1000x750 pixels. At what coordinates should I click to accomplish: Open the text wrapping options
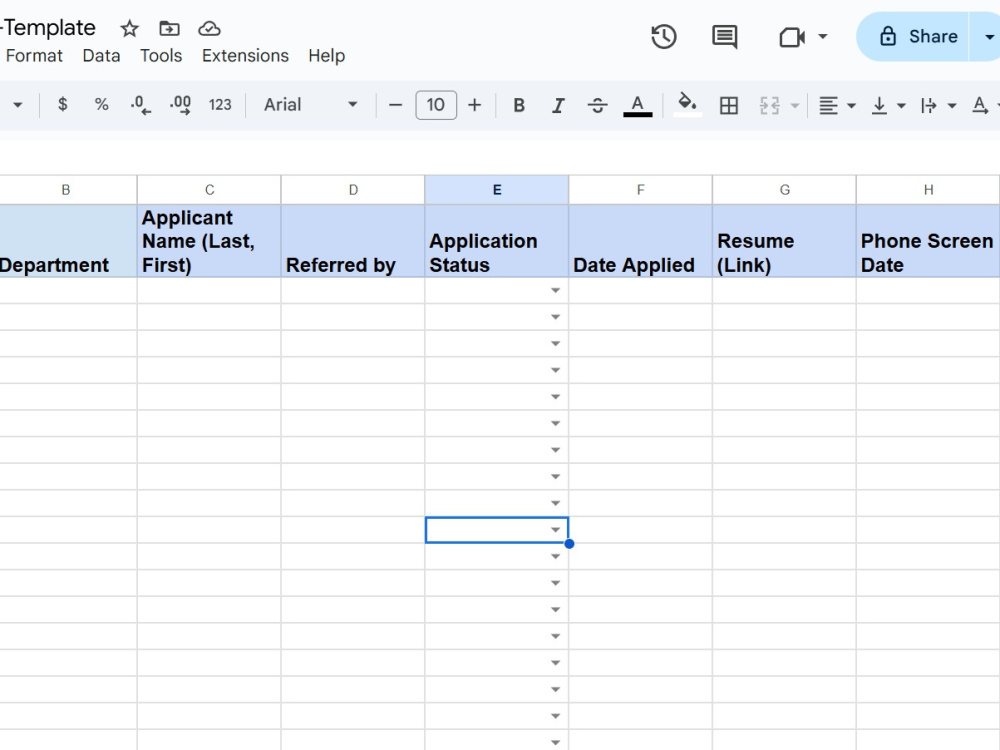point(938,105)
